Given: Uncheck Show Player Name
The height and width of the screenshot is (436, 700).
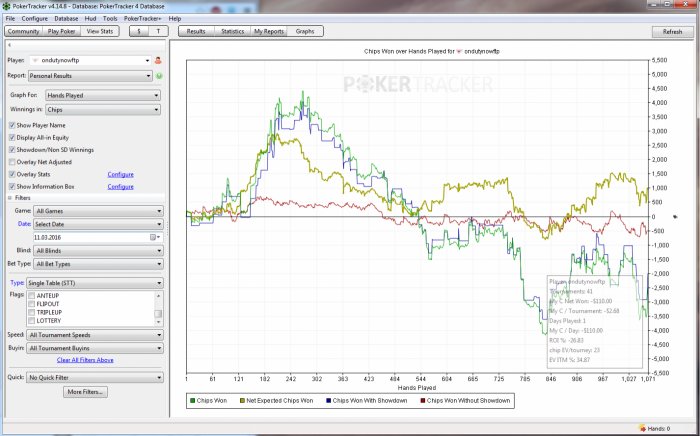Looking at the screenshot, I should coord(11,125).
